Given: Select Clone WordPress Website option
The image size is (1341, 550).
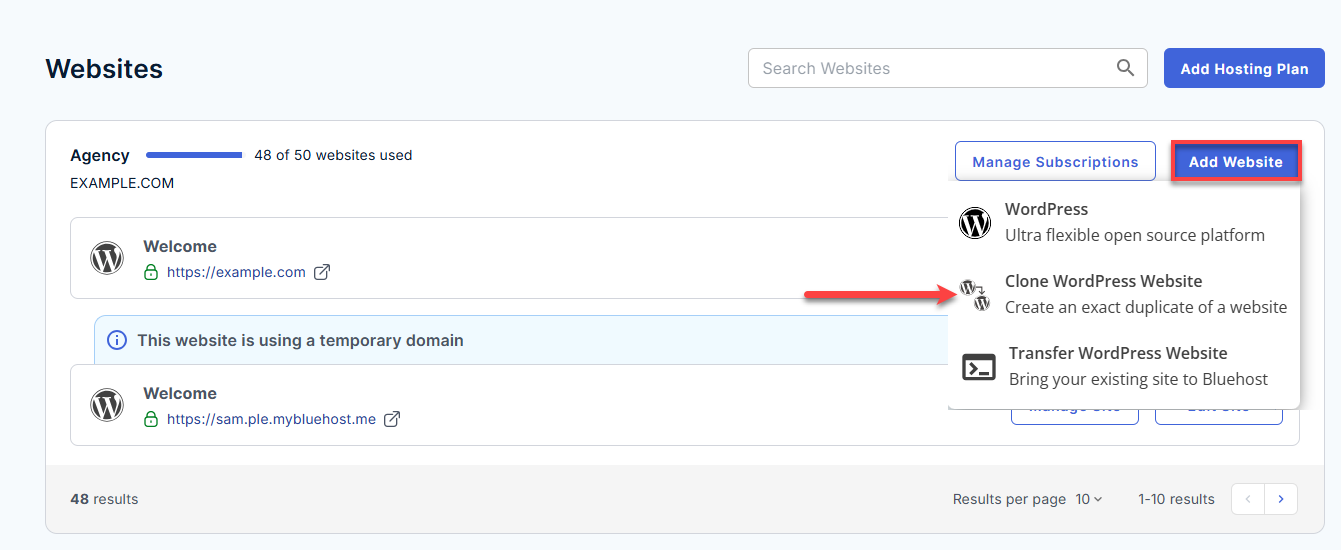Looking at the screenshot, I should pos(1124,294).
